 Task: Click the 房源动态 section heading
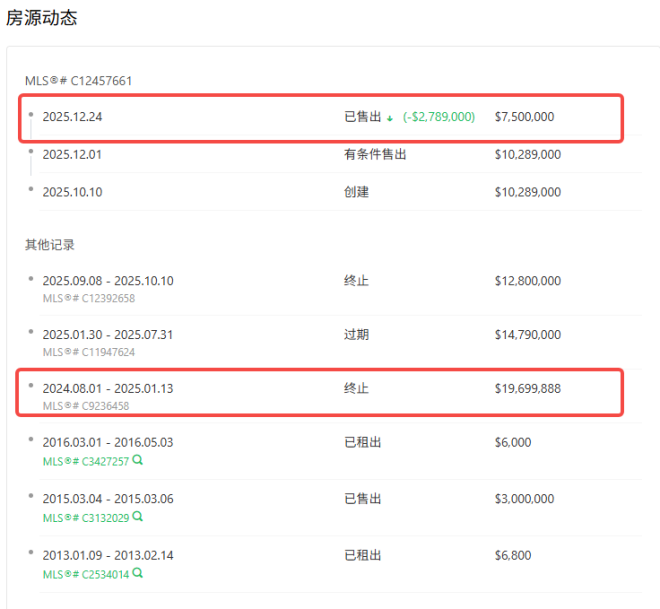[41, 18]
